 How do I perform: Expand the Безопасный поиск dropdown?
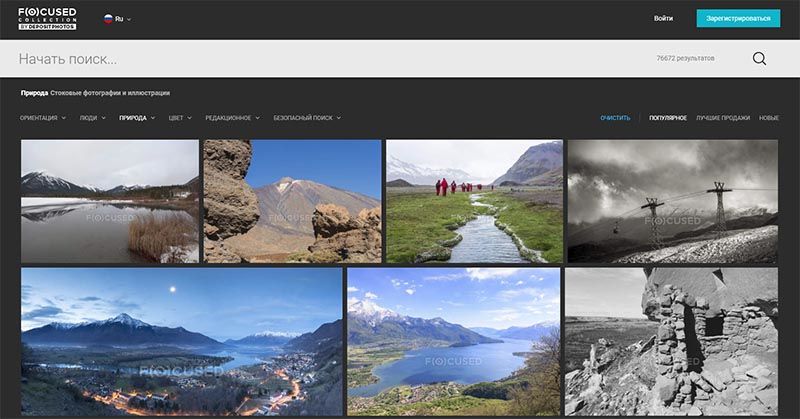pos(307,118)
